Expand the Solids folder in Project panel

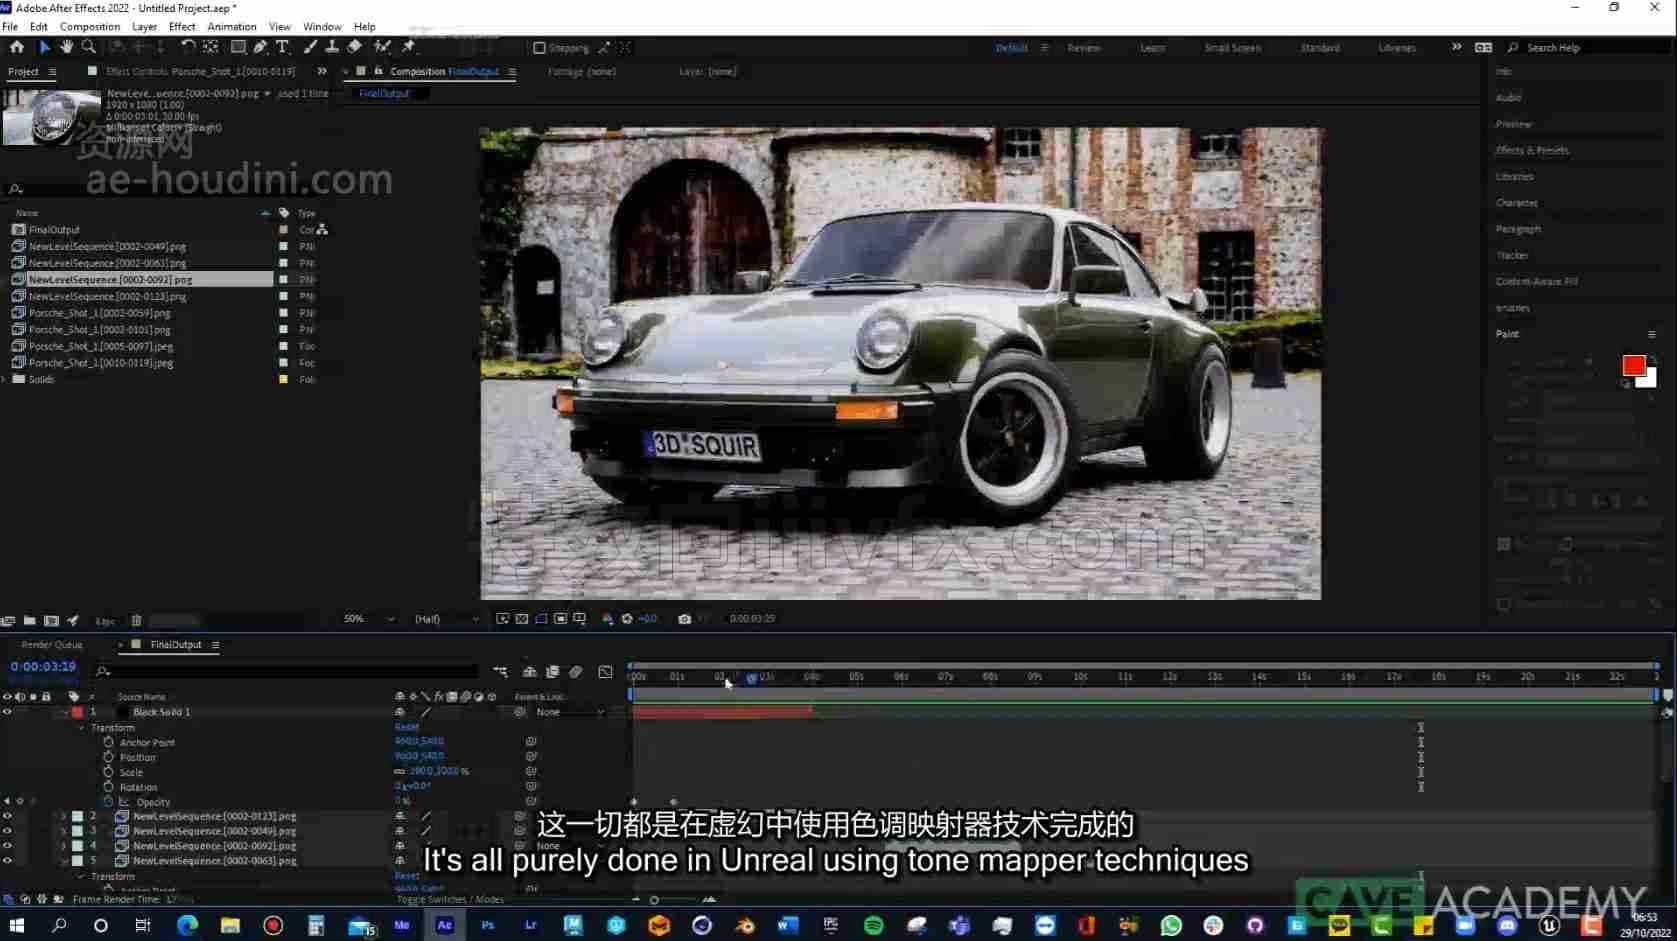[5, 380]
